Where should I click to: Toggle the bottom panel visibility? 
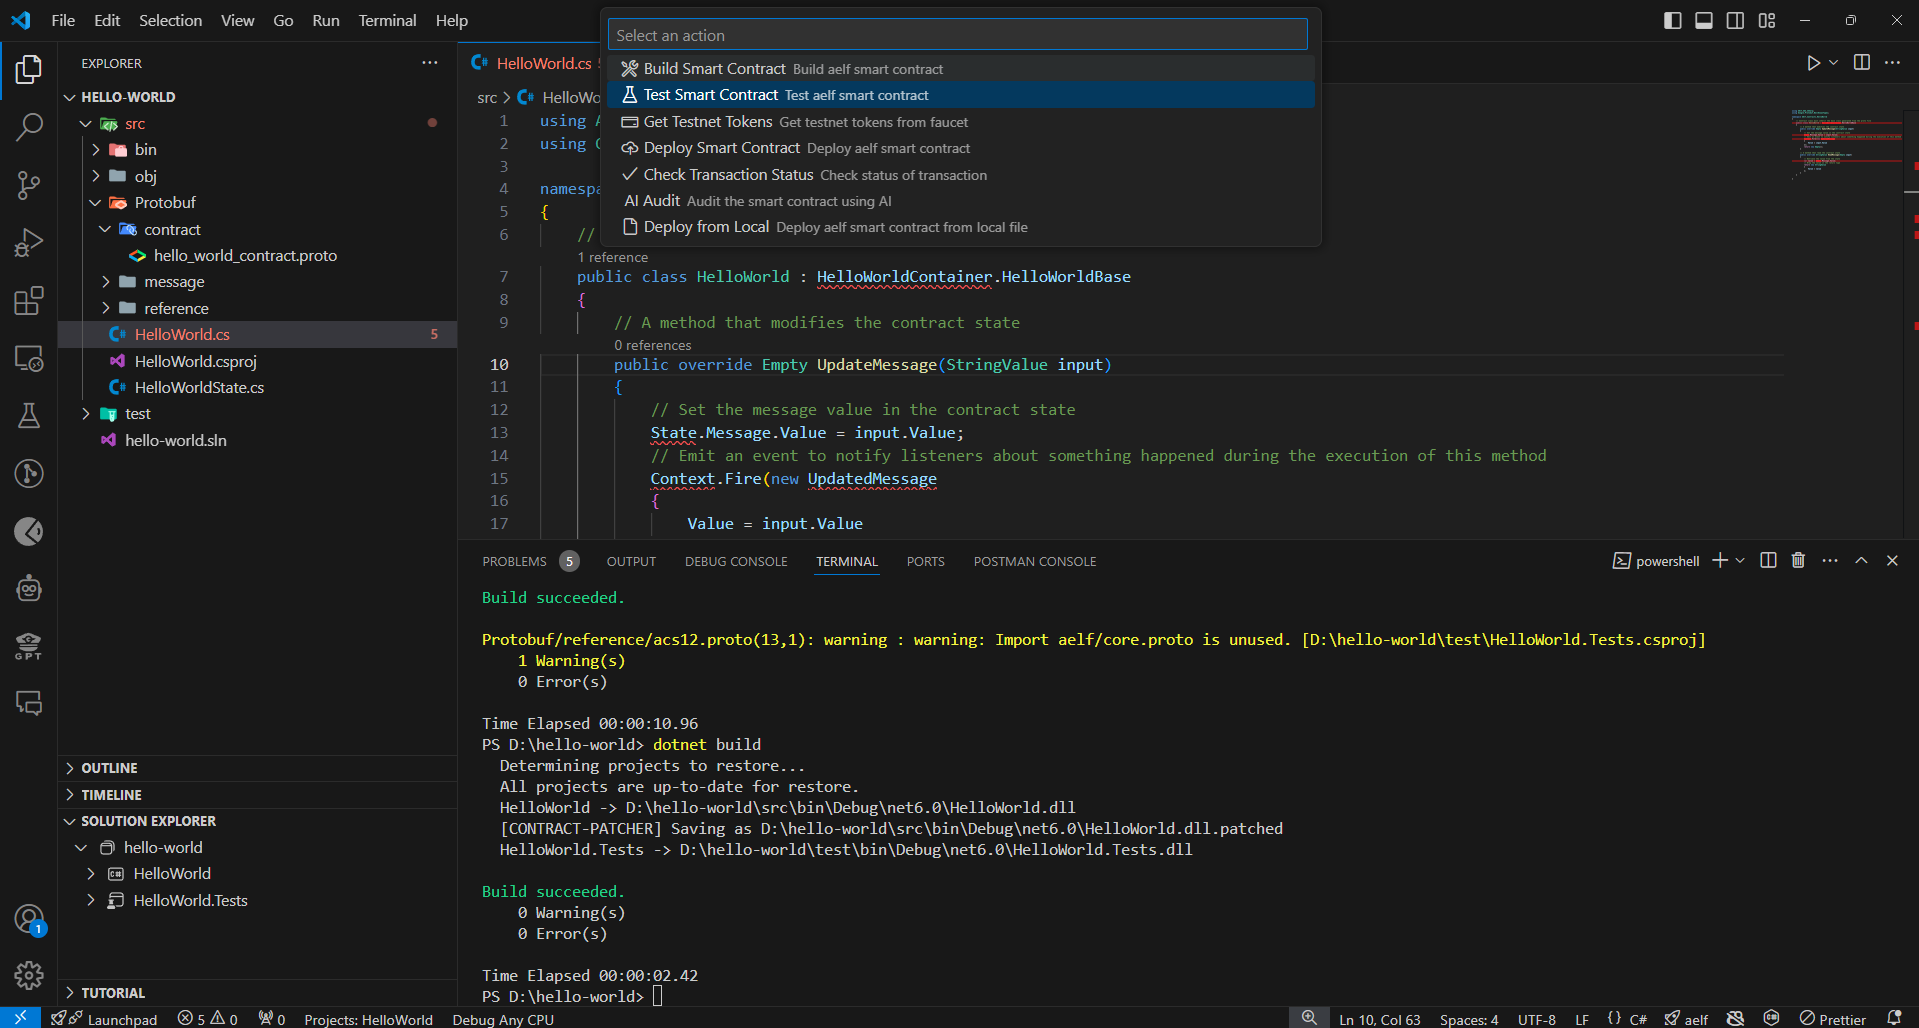click(x=1704, y=20)
